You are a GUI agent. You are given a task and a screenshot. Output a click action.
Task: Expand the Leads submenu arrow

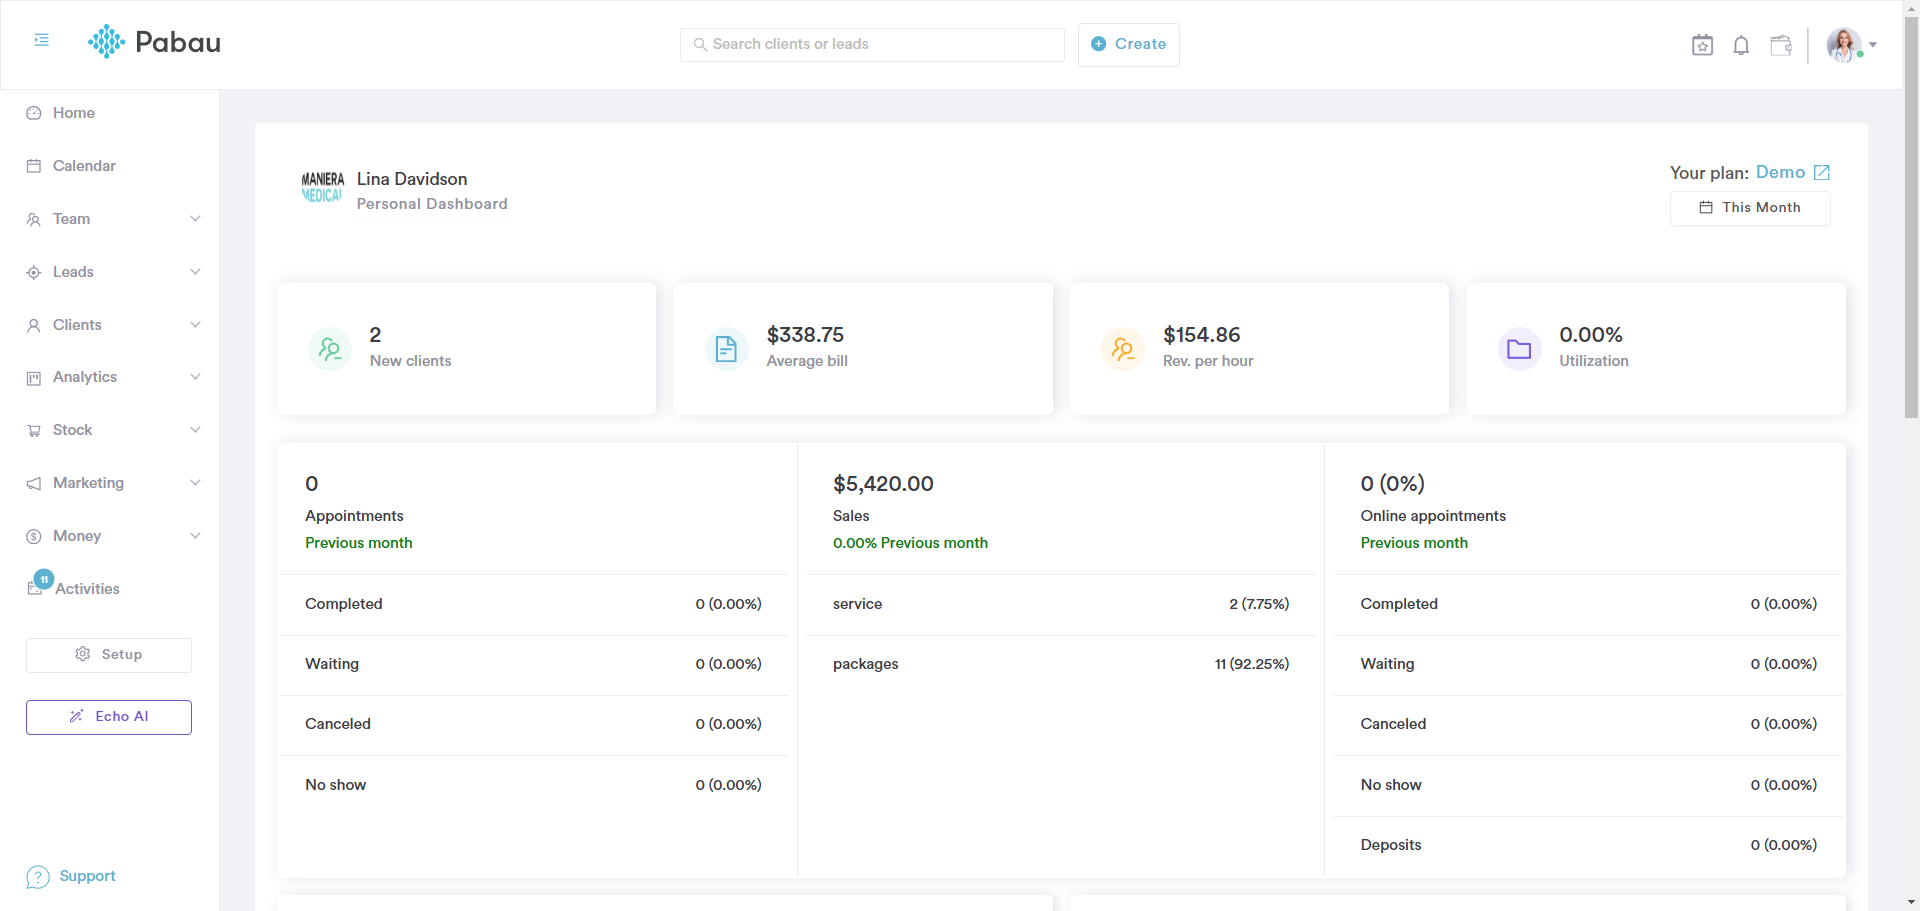pyautogui.click(x=195, y=272)
